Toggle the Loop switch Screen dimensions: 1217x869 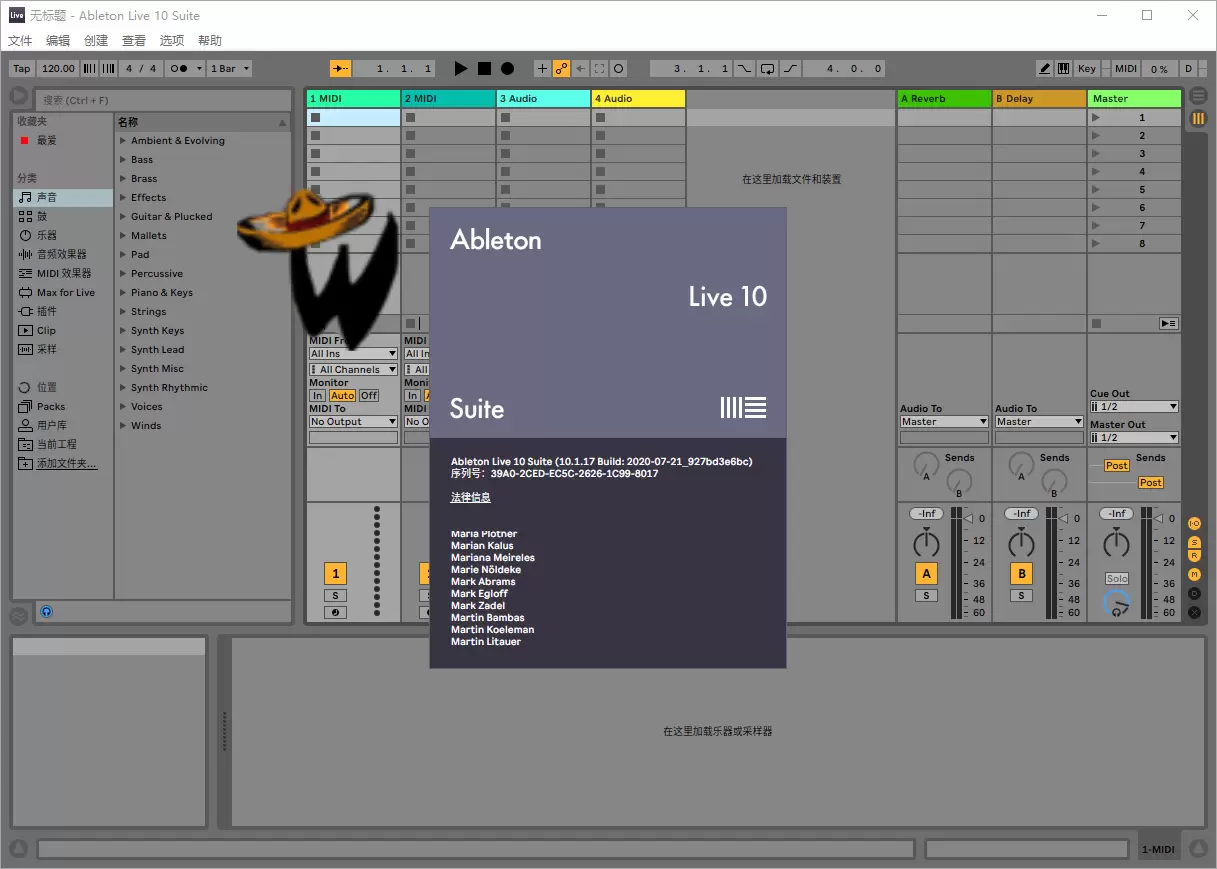tap(767, 69)
